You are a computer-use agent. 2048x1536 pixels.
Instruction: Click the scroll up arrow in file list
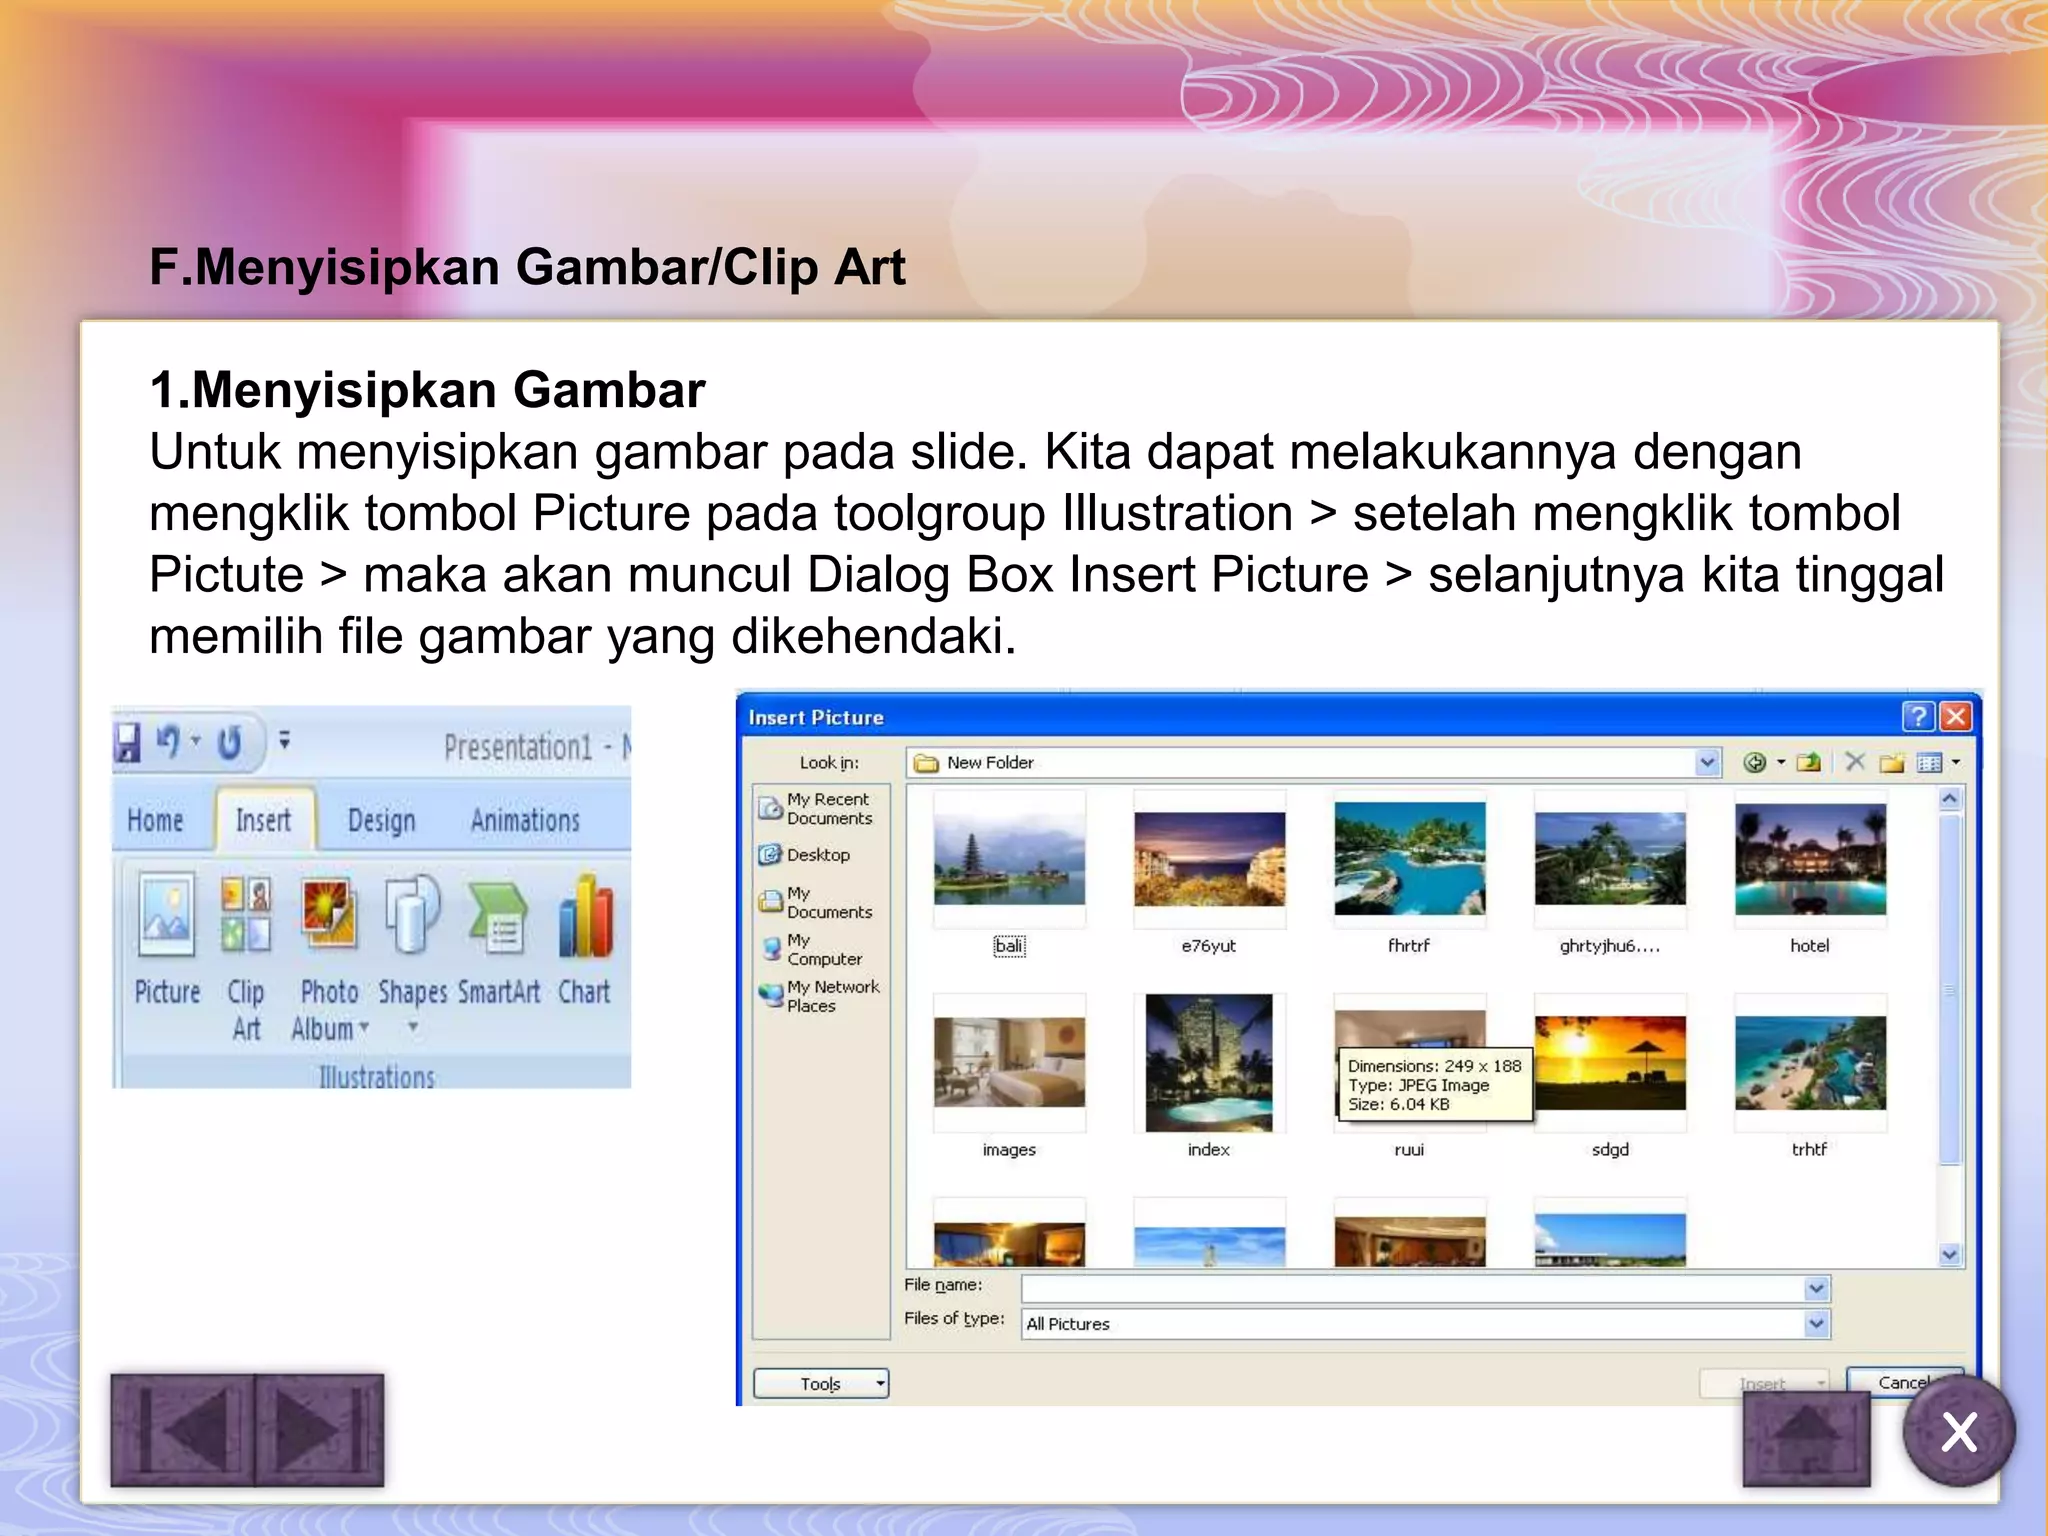(x=1949, y=798)
